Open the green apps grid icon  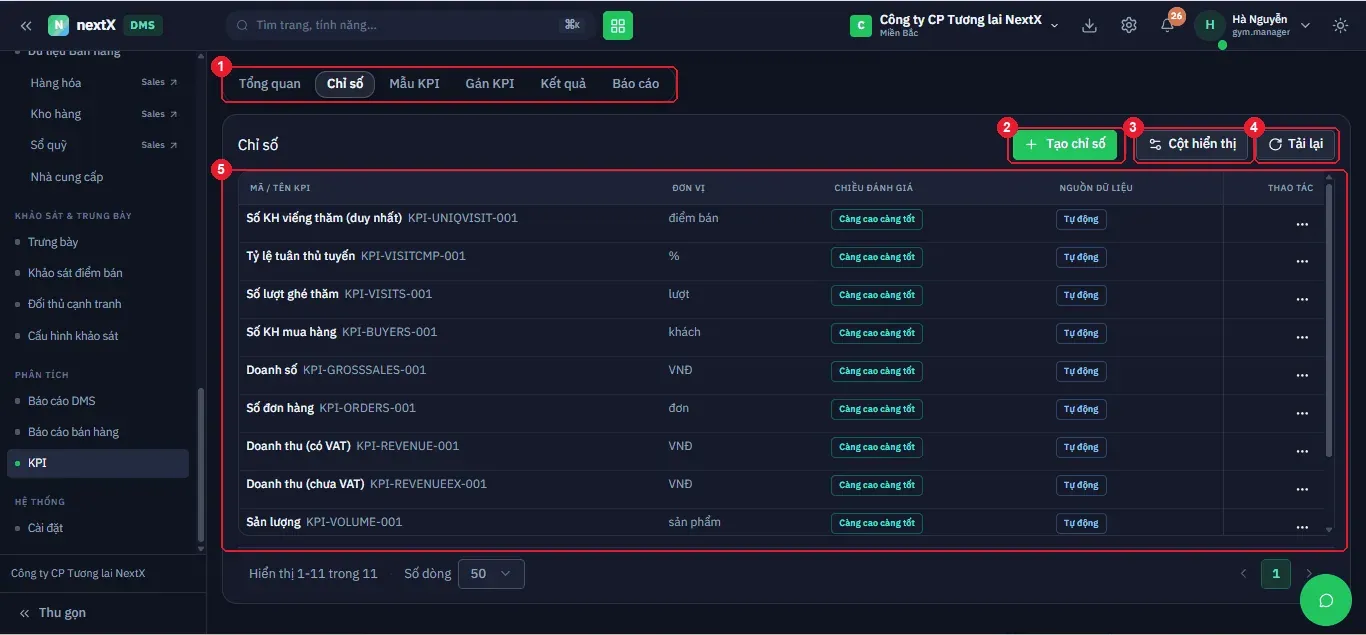point(618,25)
